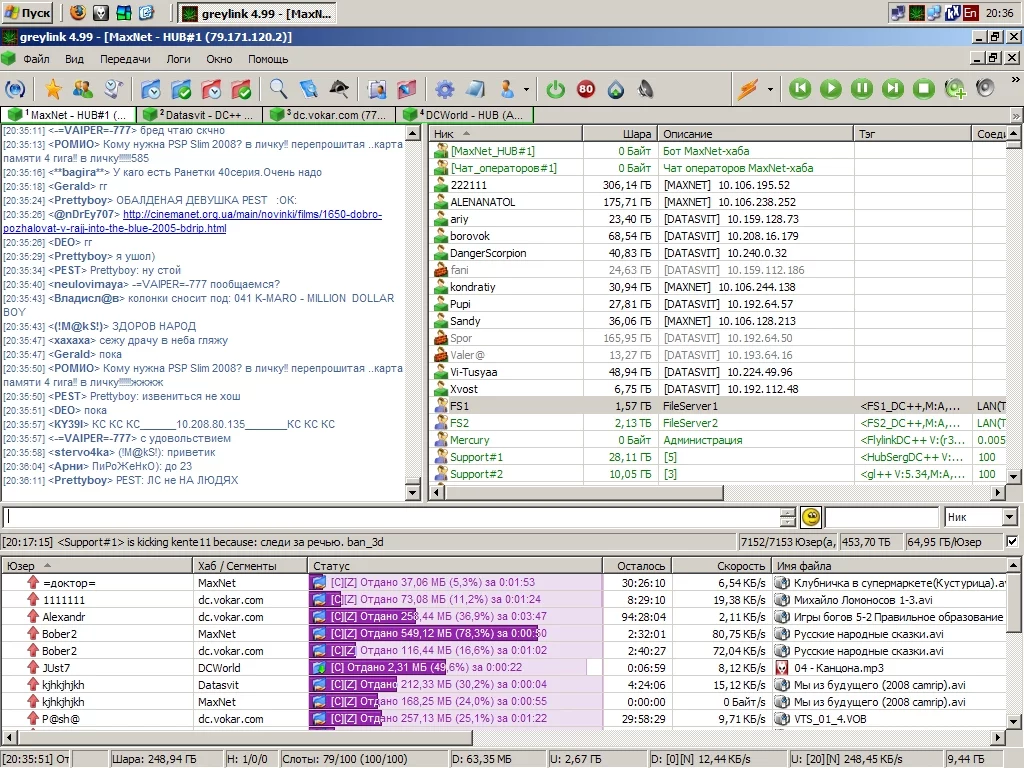1024x768 pixels.
Task: Open search with the magnifying glass icon
Action: click(278, 89)
